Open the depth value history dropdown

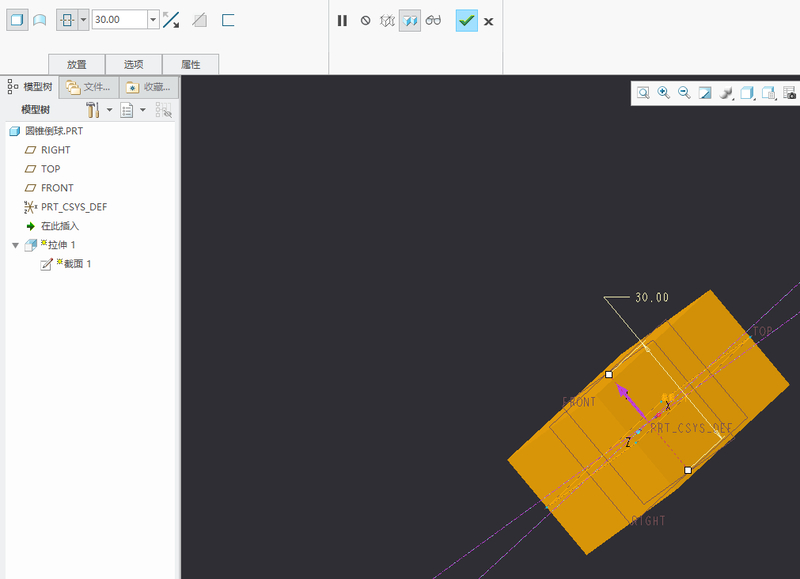(153, 20)
